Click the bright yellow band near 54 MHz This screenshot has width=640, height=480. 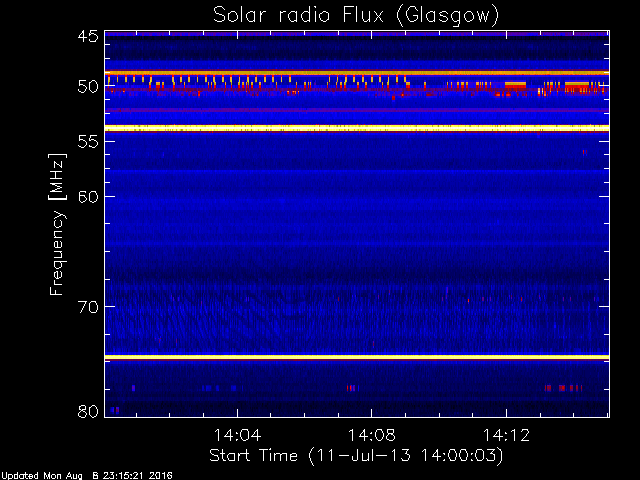point(357,128)
